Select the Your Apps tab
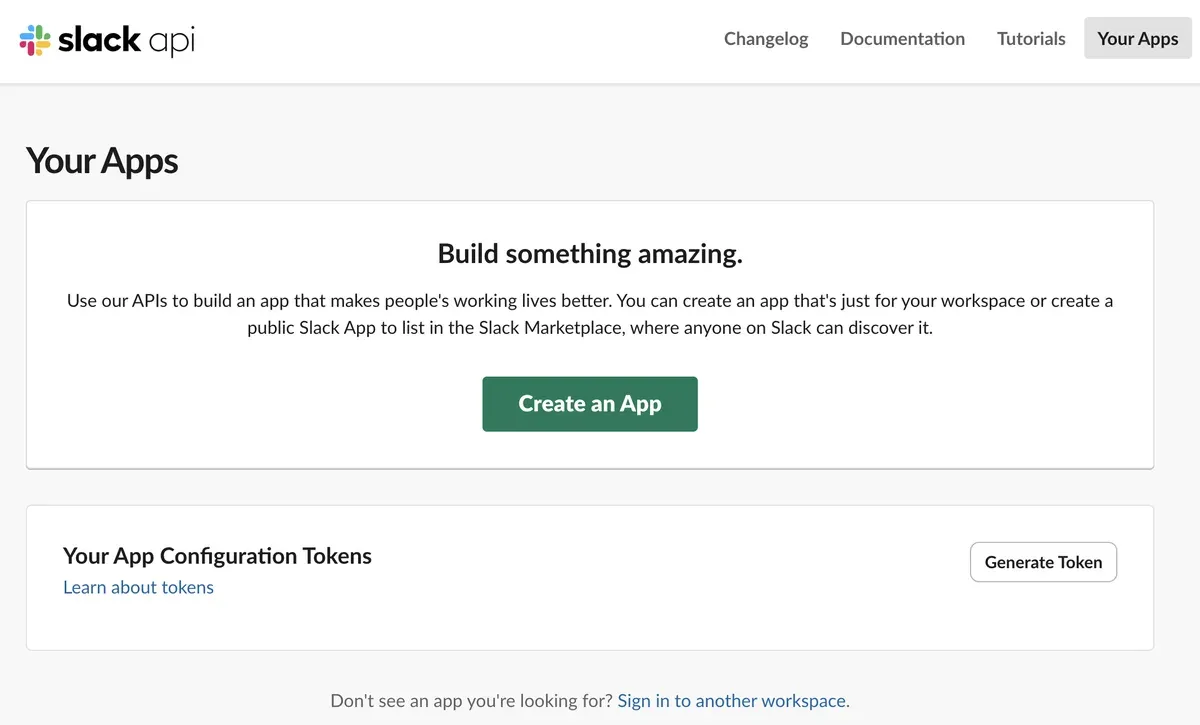 click(x=1138, y=39)
